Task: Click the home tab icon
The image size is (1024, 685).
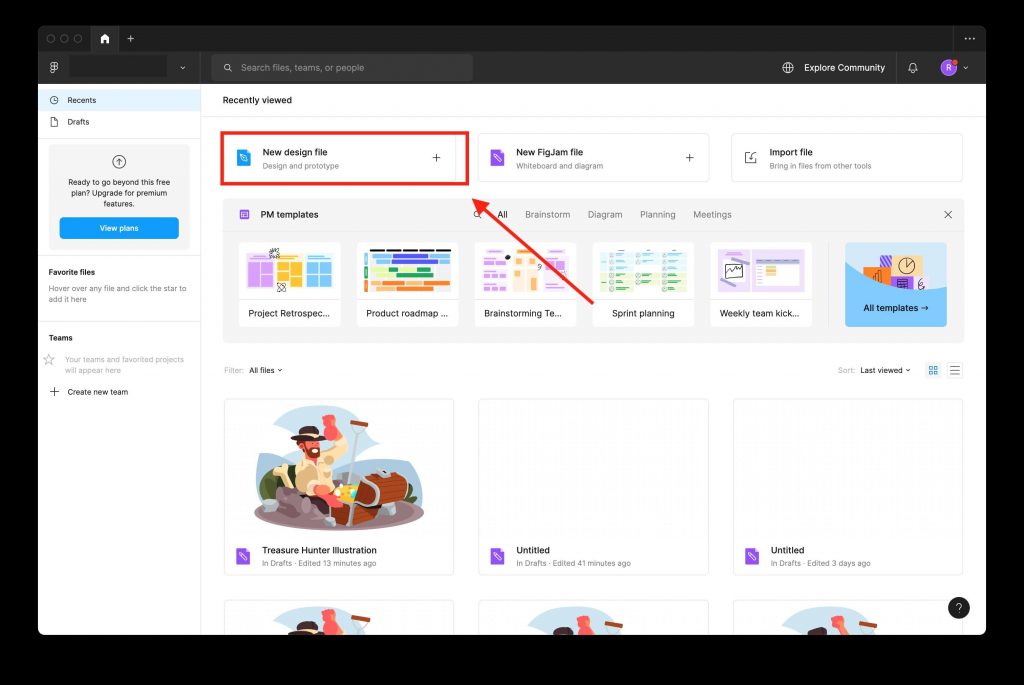Action: pyautogui.click(x=104, y=39)
